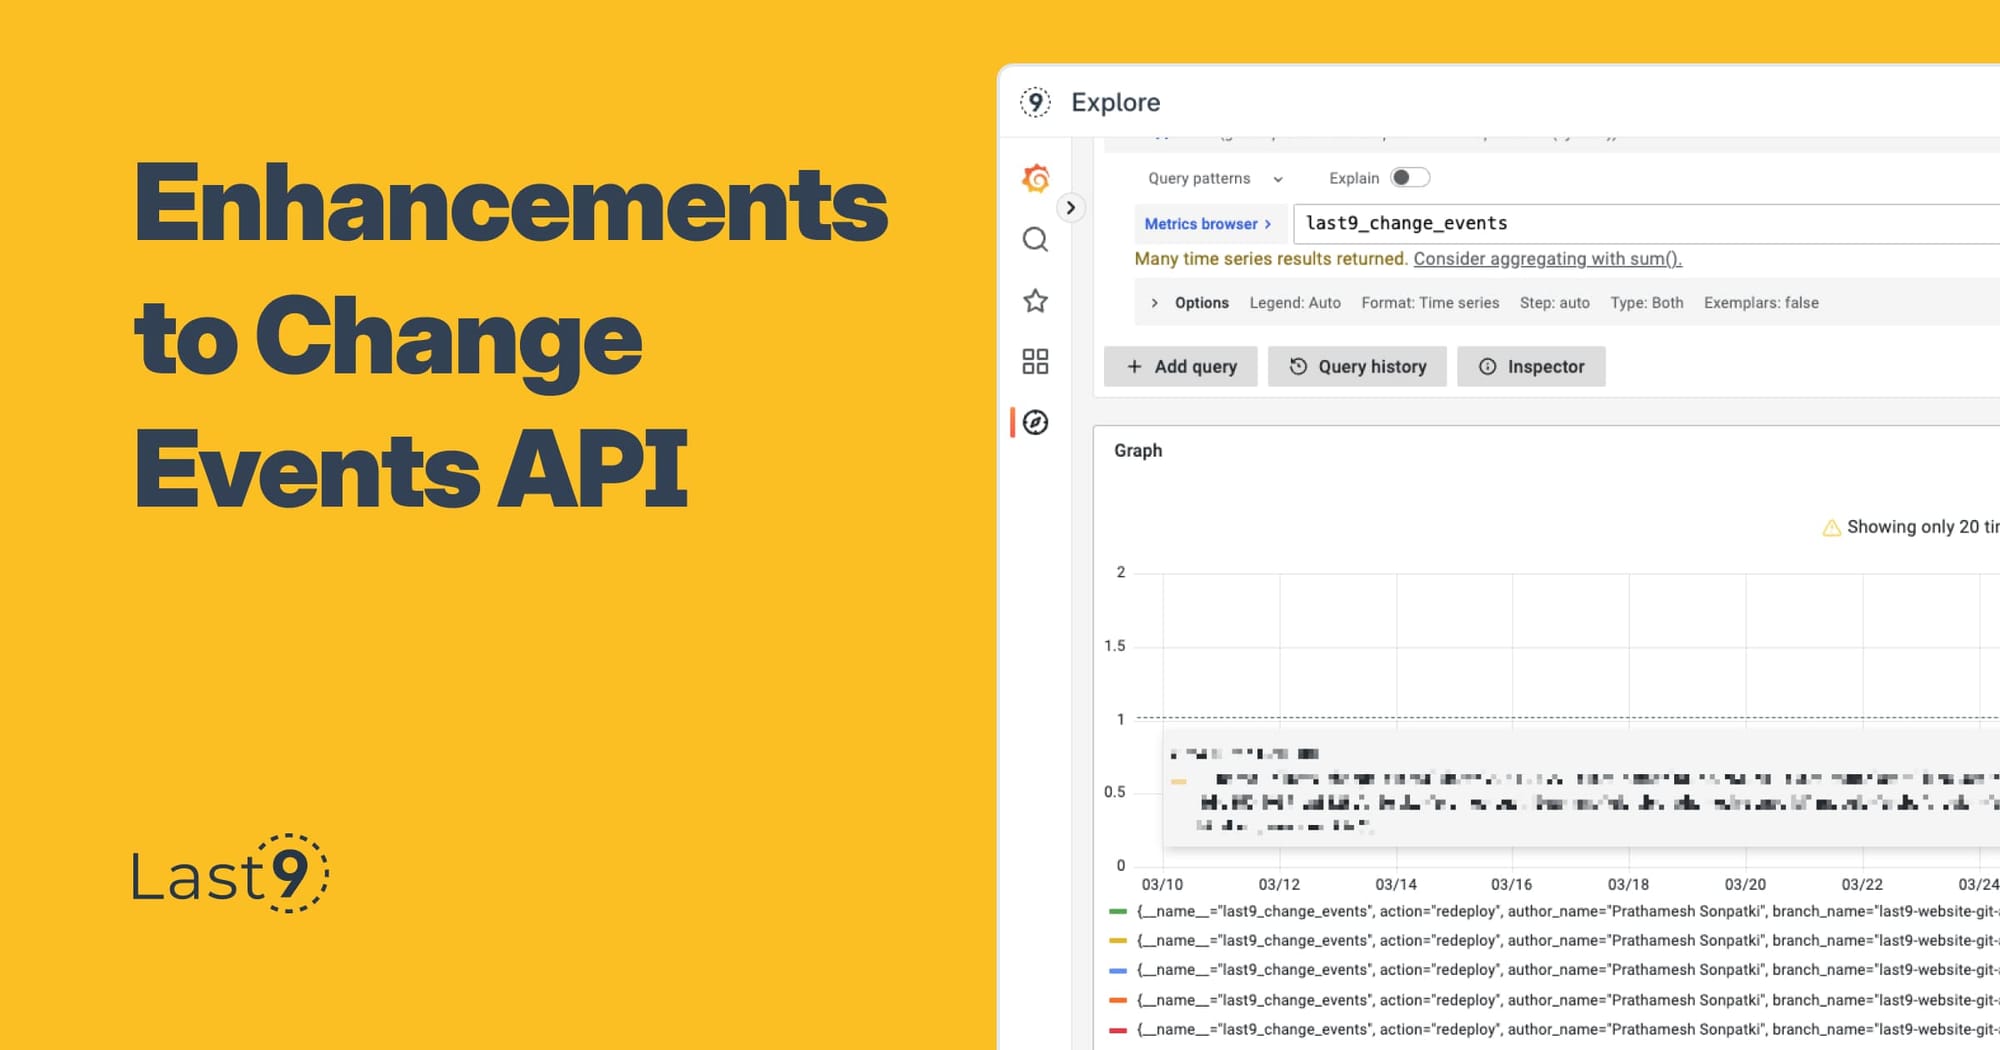Open the Query patterns dropdown
Image resolution: width=2000 pixels, height=1050 pixels.
tap(1215, 178)
